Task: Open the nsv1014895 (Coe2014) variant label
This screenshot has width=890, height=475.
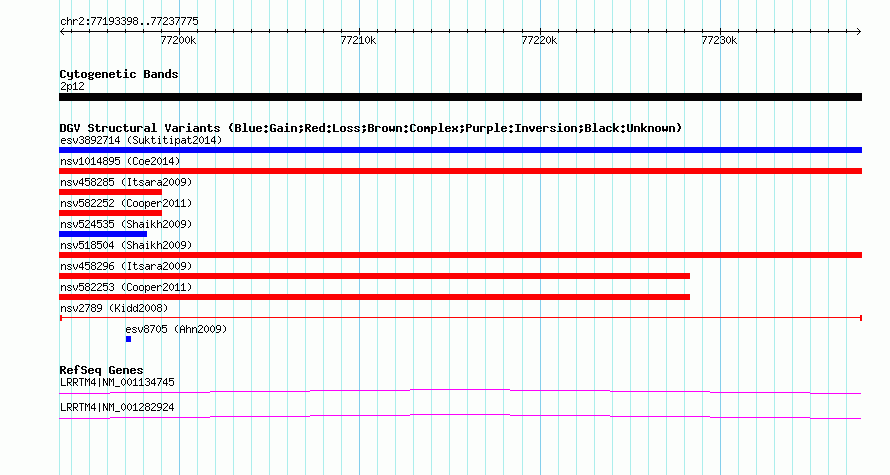Action: coord(120,161)
